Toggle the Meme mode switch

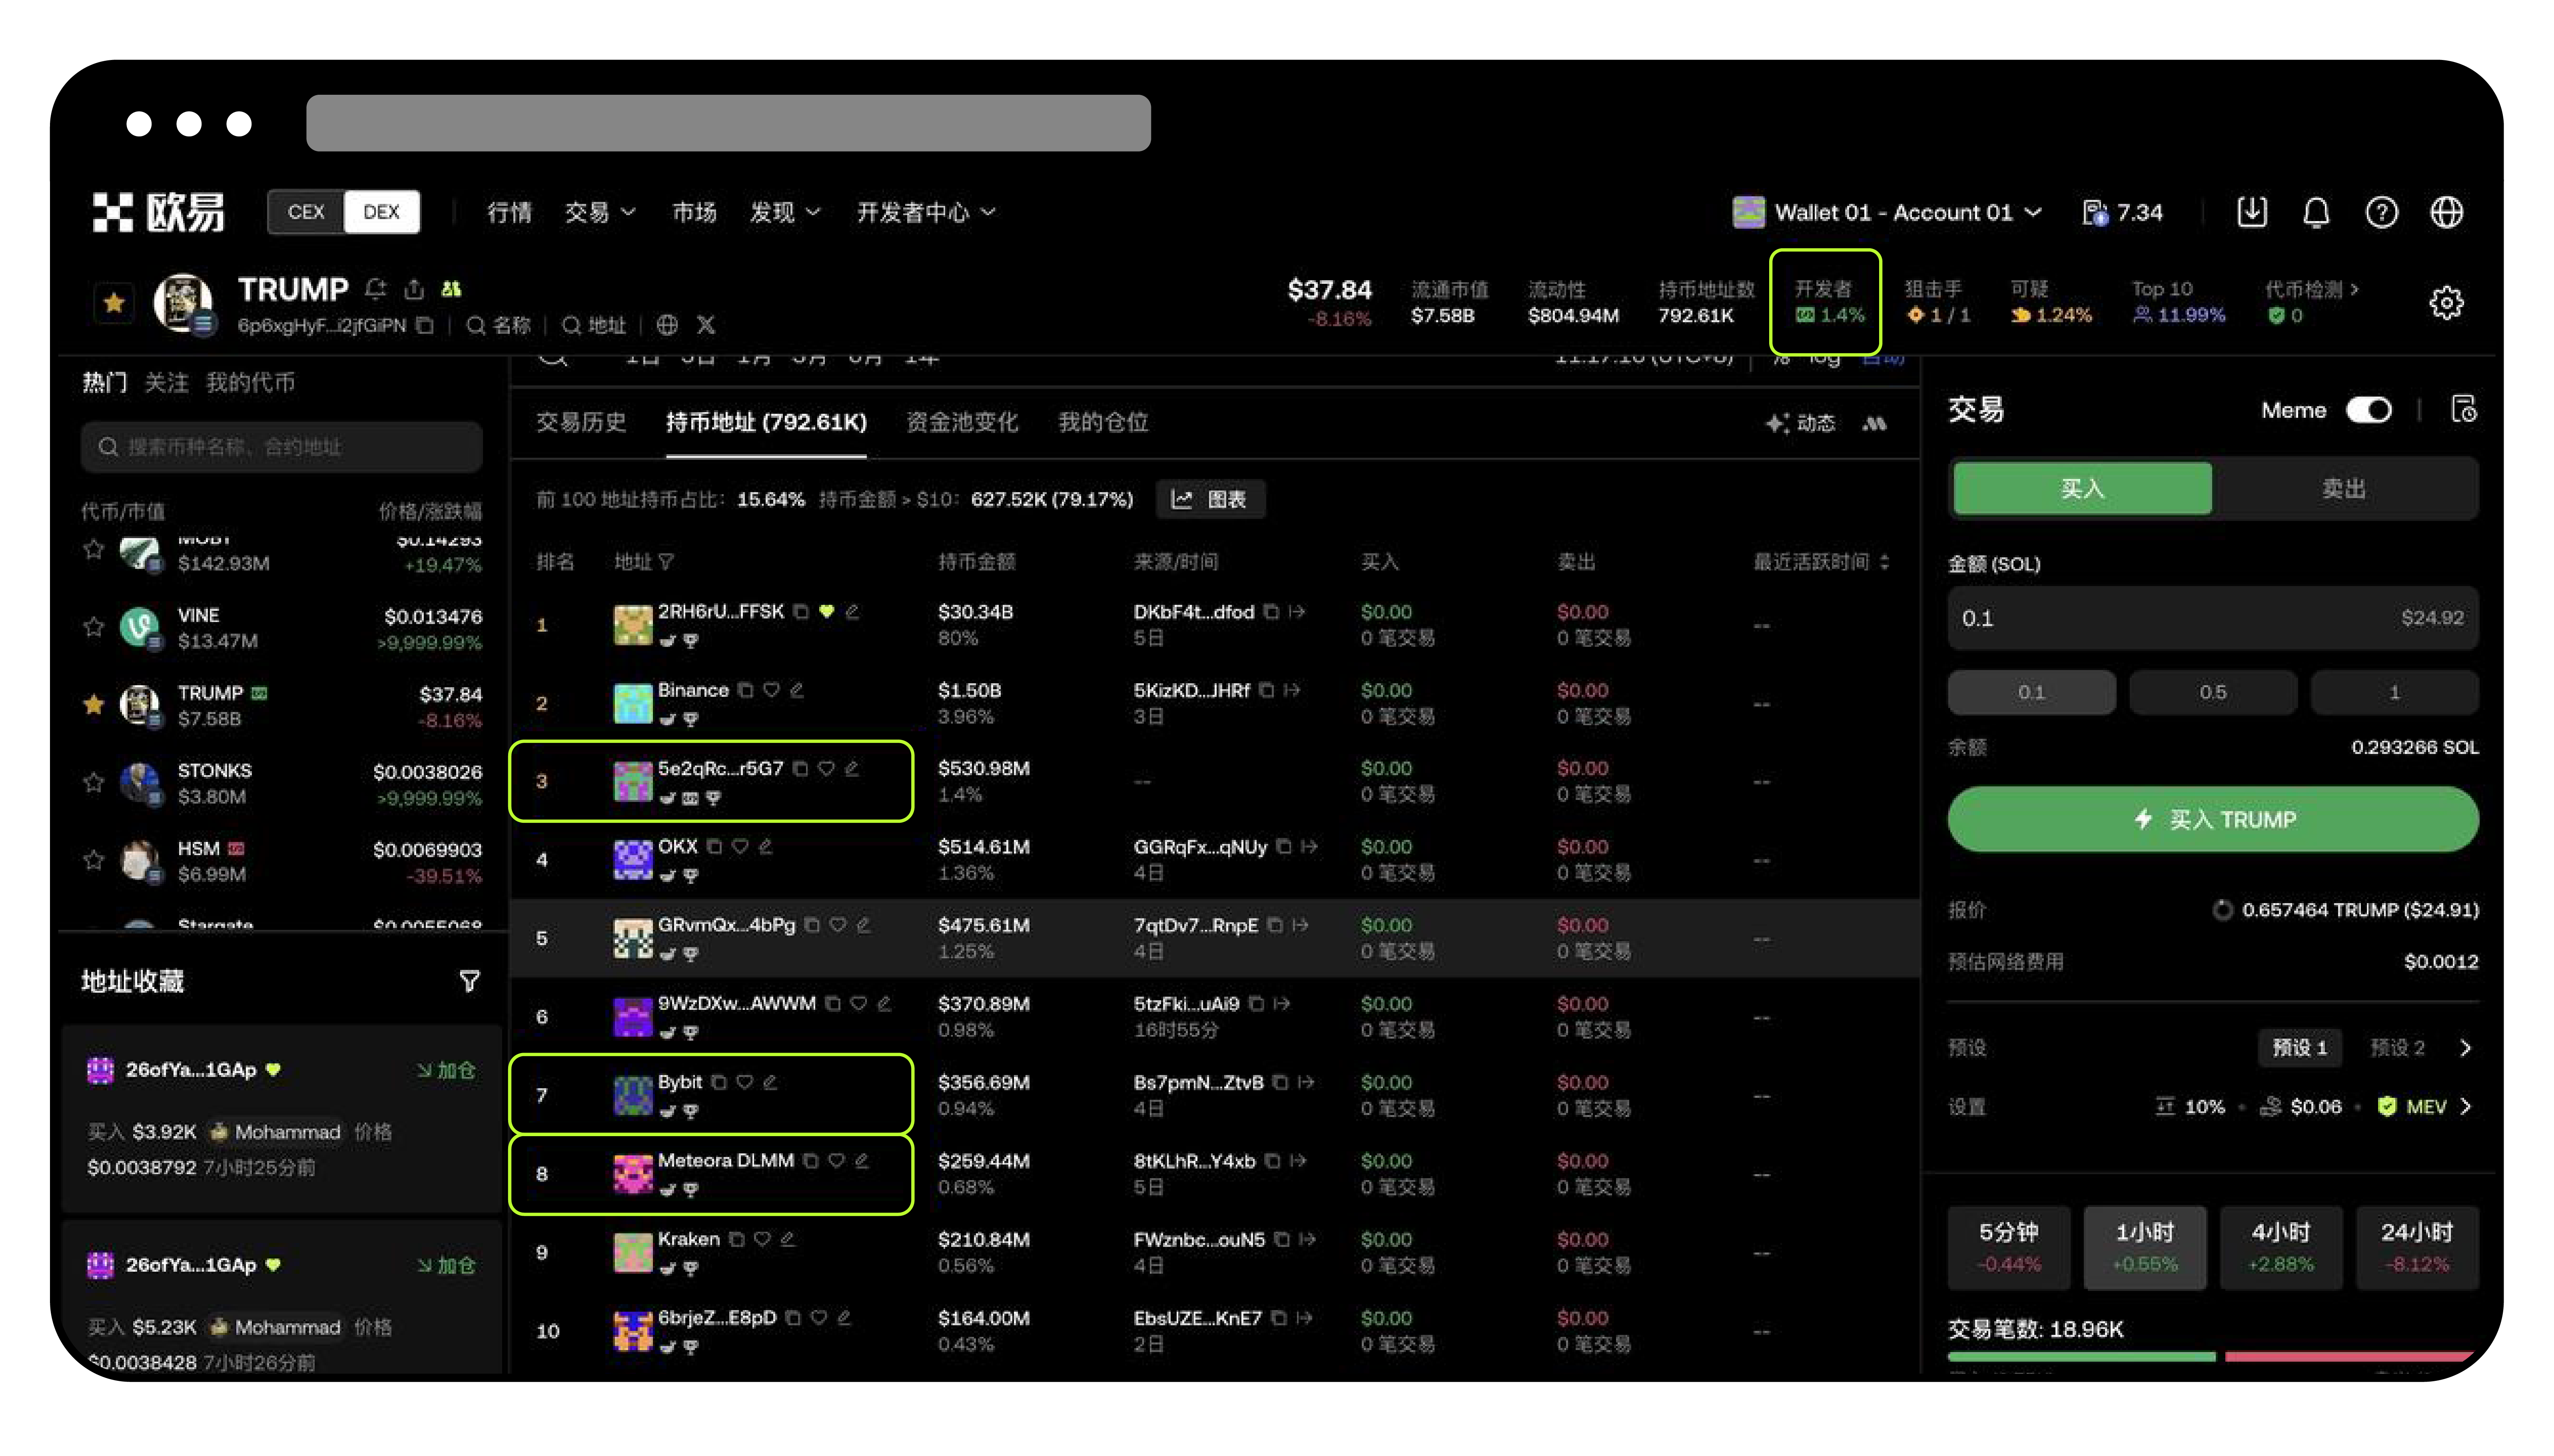click(x=2369, y=410)
